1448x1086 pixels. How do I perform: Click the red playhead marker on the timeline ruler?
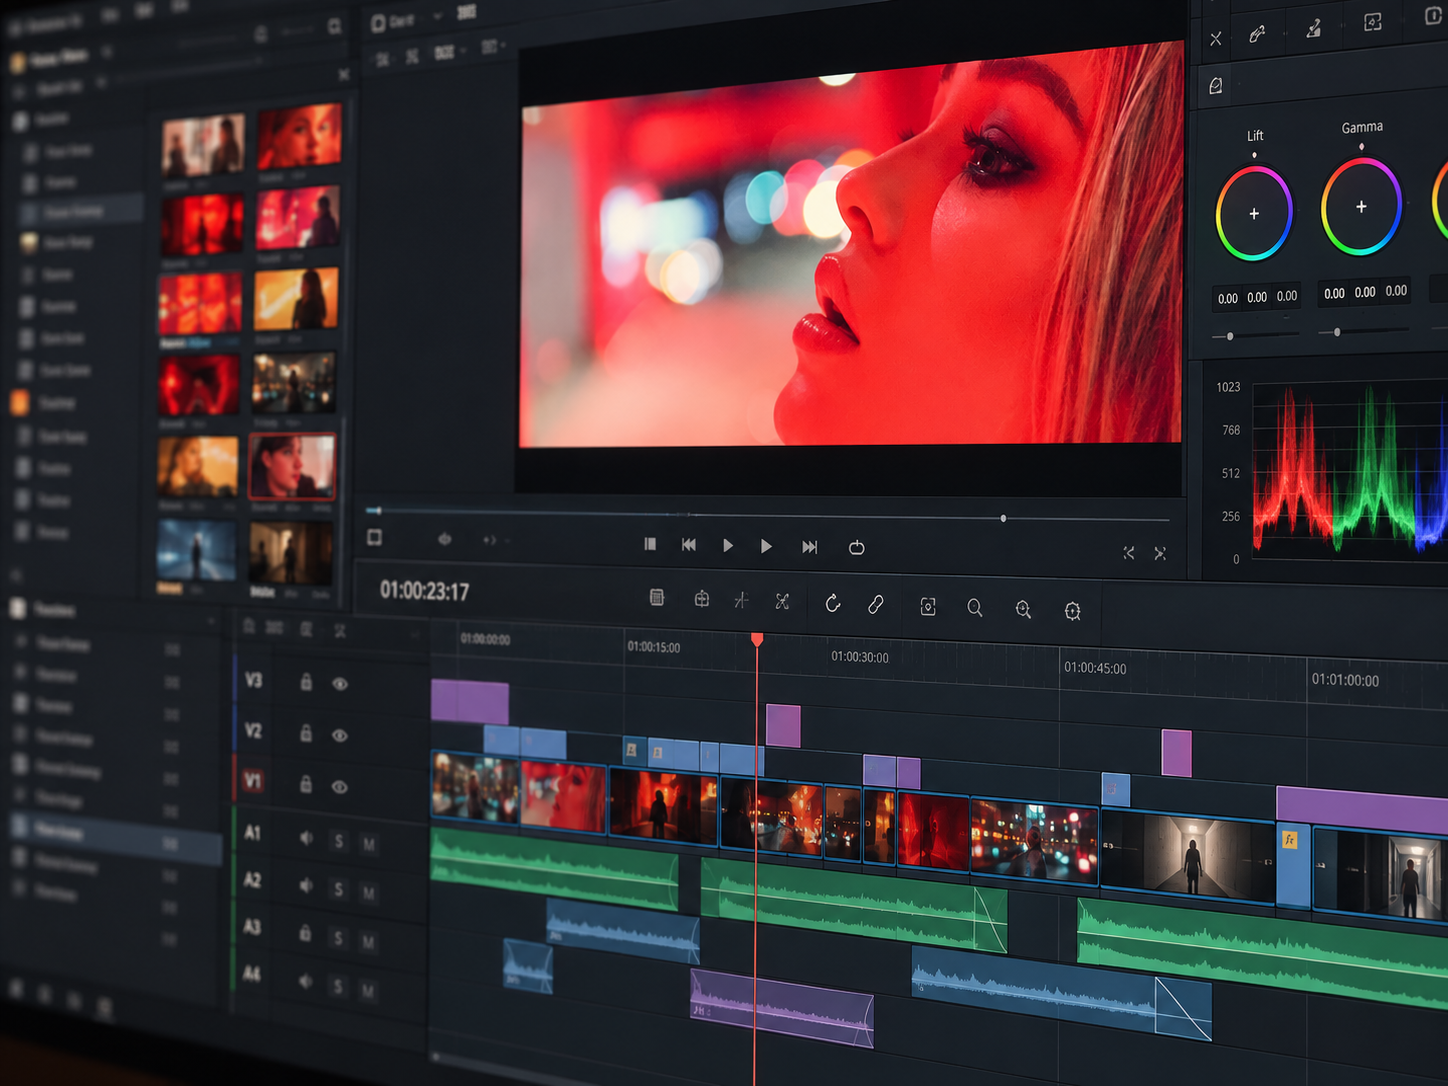tap(757, 638)
